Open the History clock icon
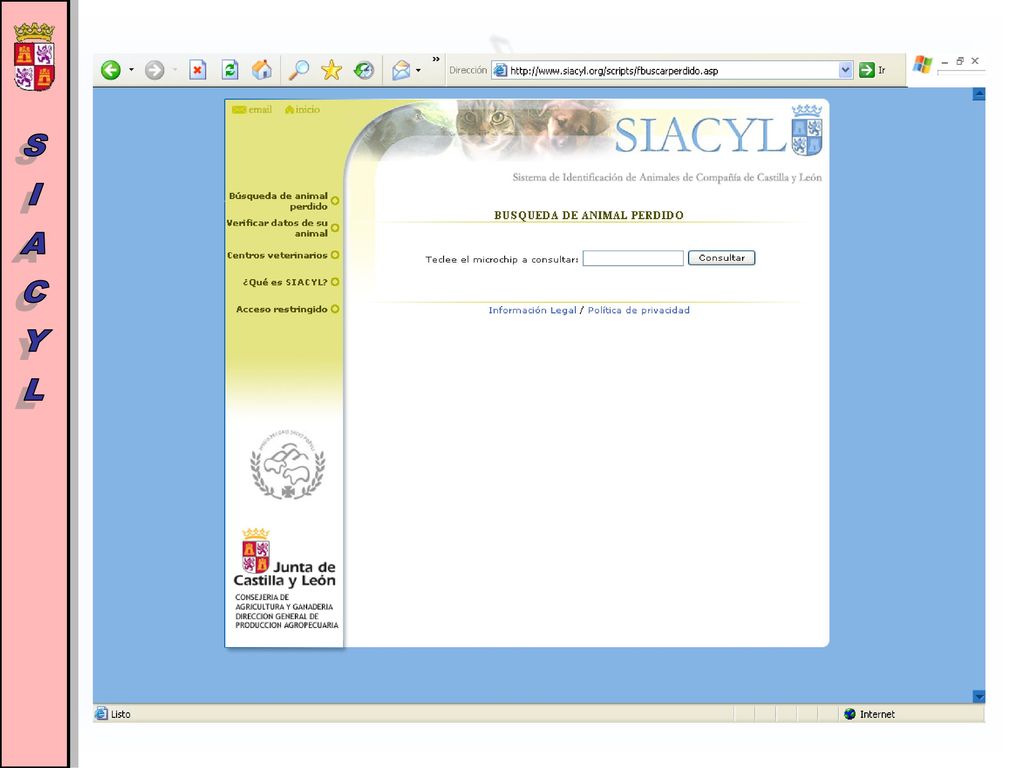This screenshot has height=768, width=1024. (364, 70)
